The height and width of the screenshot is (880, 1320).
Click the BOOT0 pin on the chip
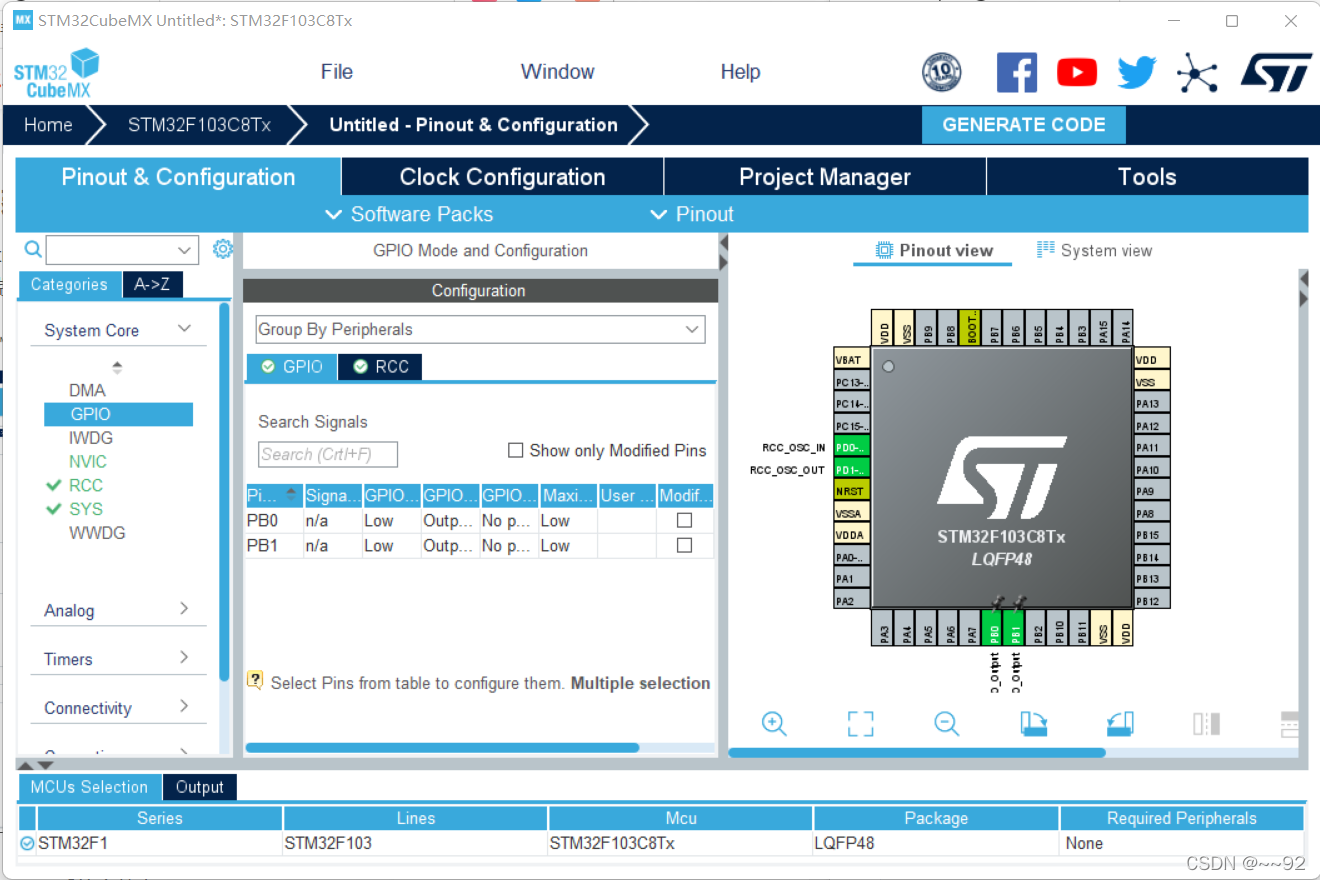[x=970, y=327]
